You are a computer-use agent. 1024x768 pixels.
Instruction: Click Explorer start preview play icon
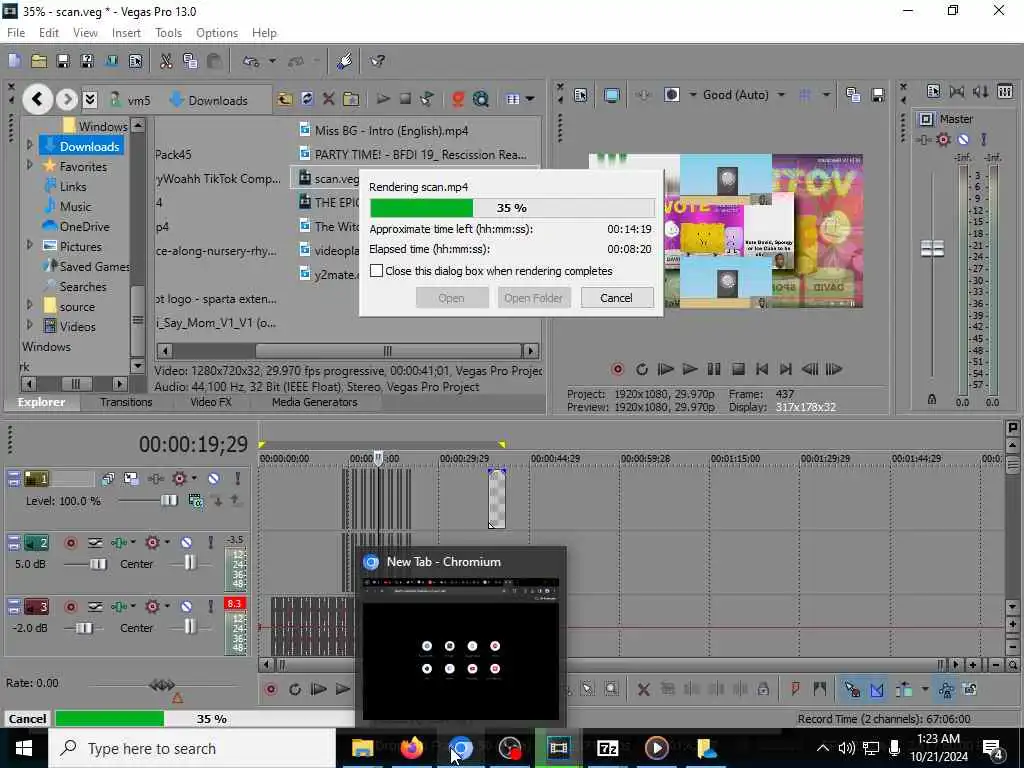click(383, 99)
